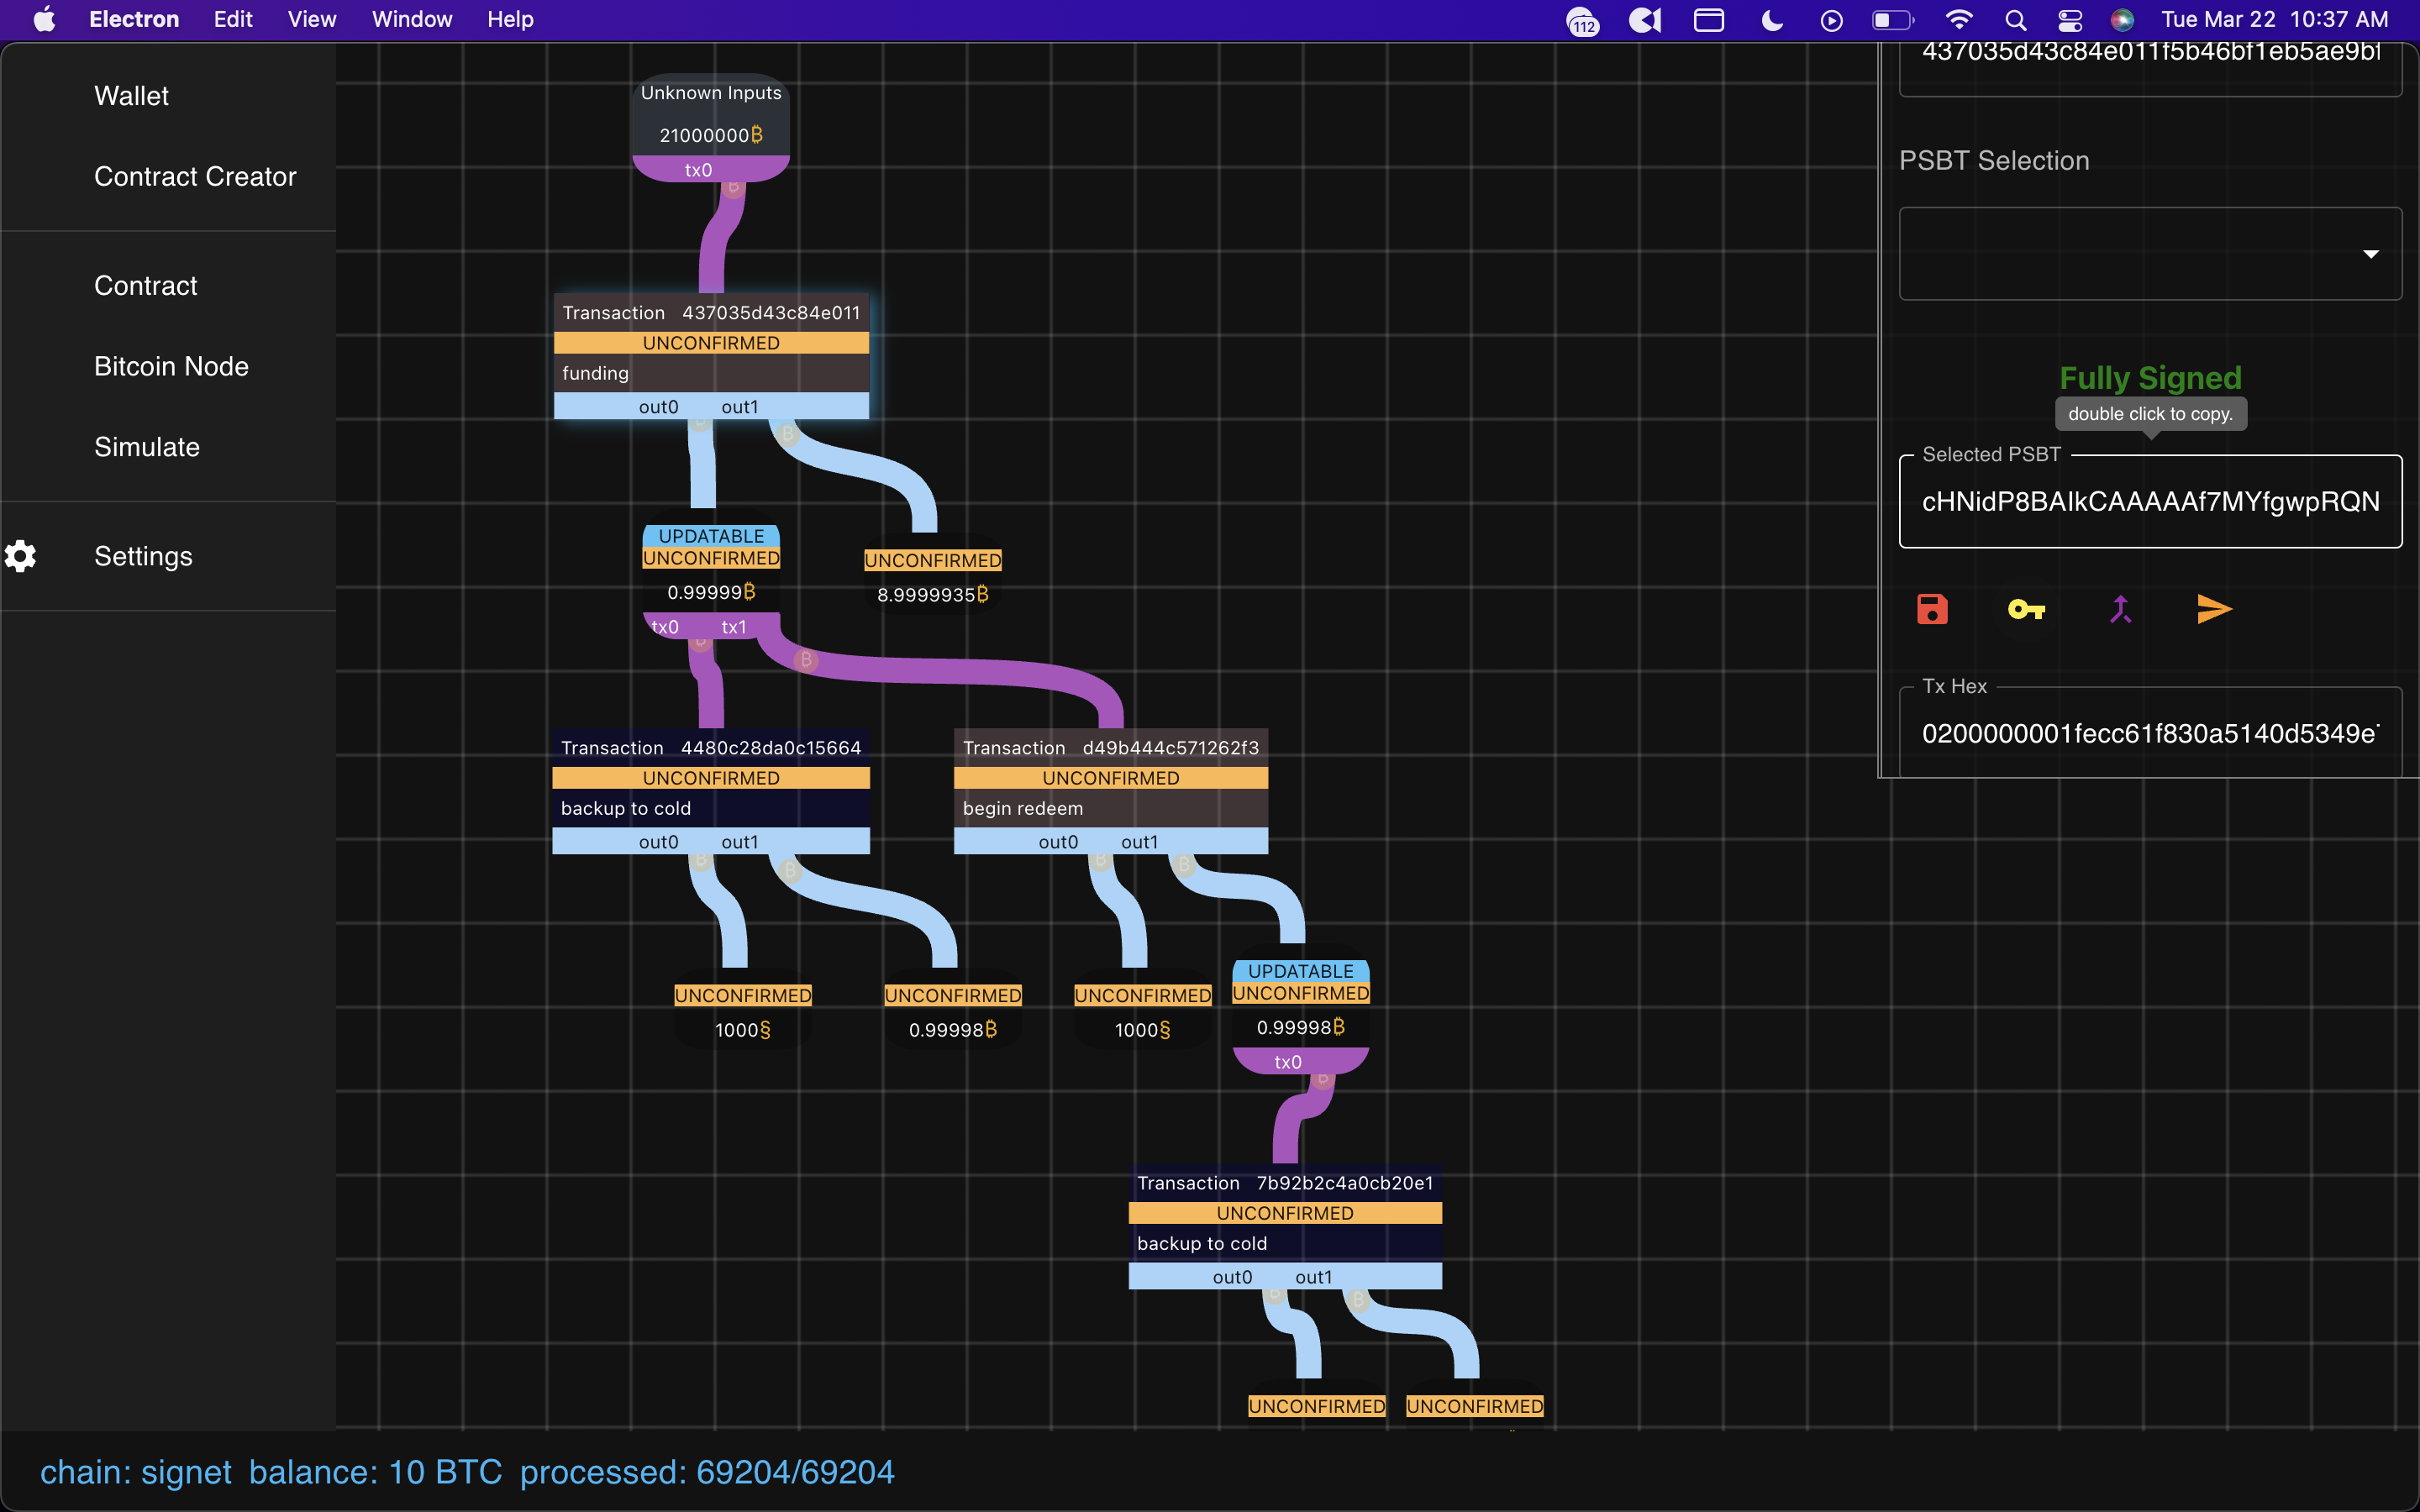This screenshot has width=2420, height=1512.
Task: Open the Help menu
Action: [510, 19]
